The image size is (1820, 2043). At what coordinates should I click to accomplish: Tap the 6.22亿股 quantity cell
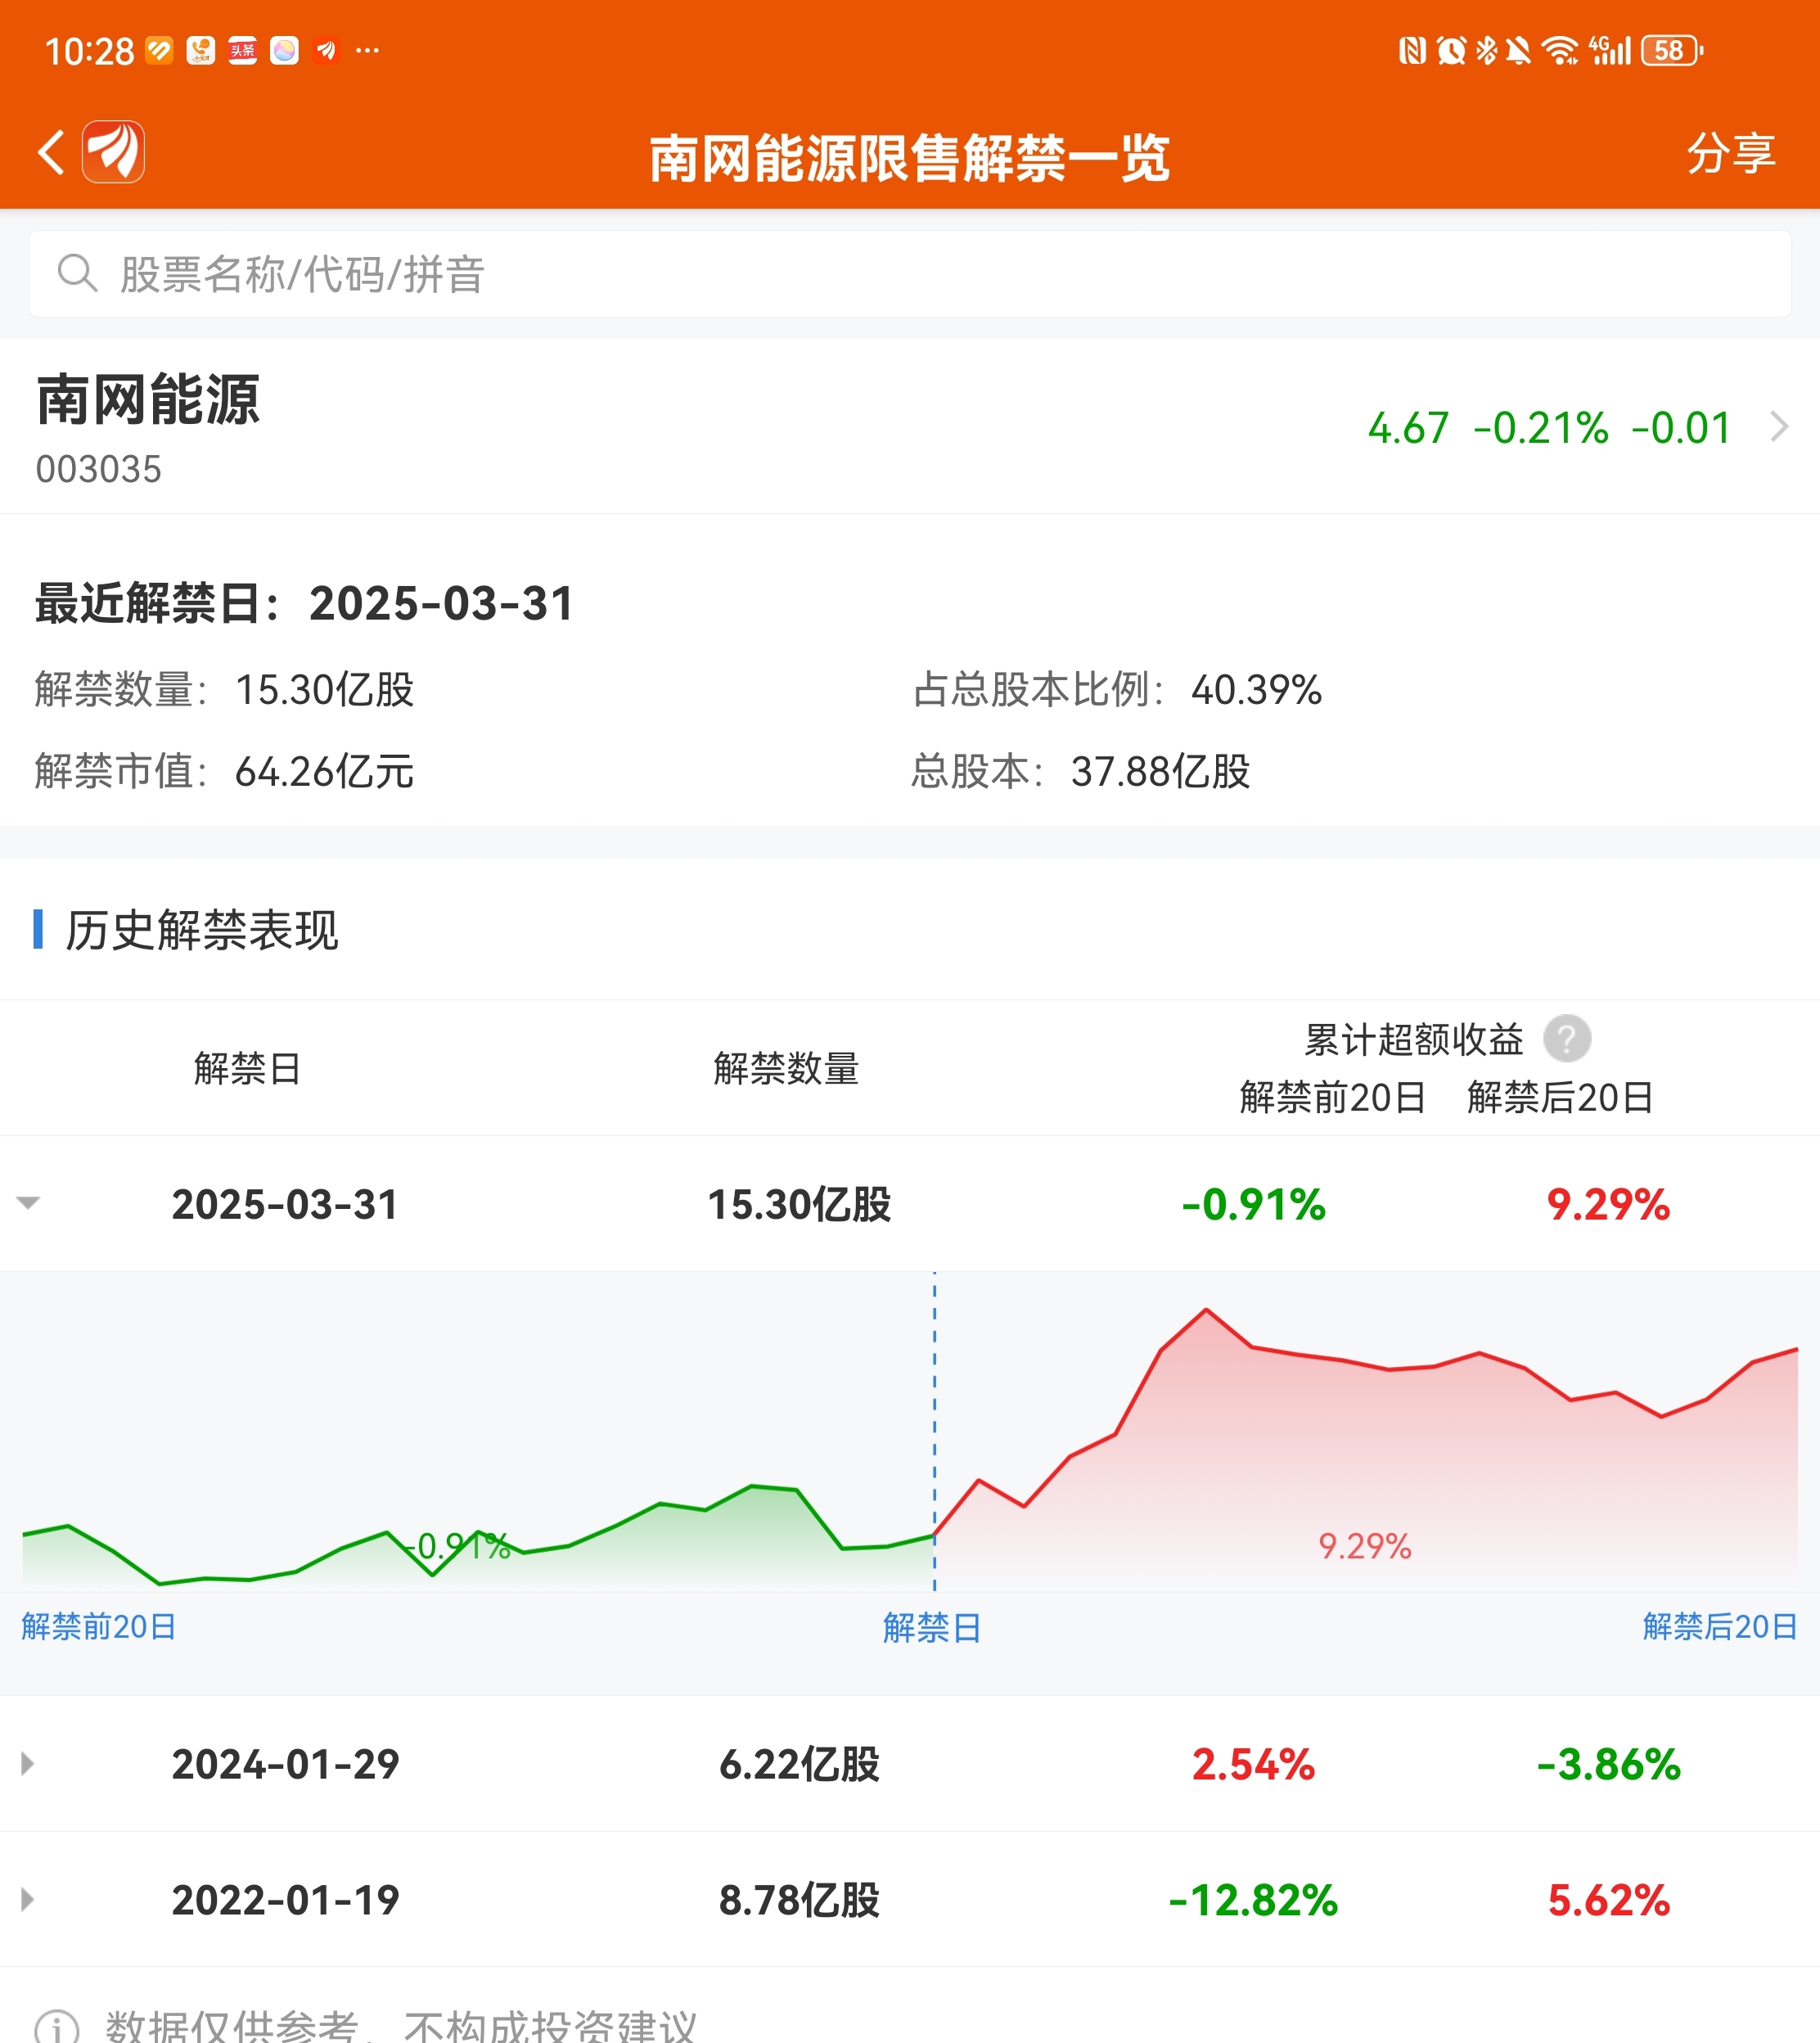[x=799, y=1764]
